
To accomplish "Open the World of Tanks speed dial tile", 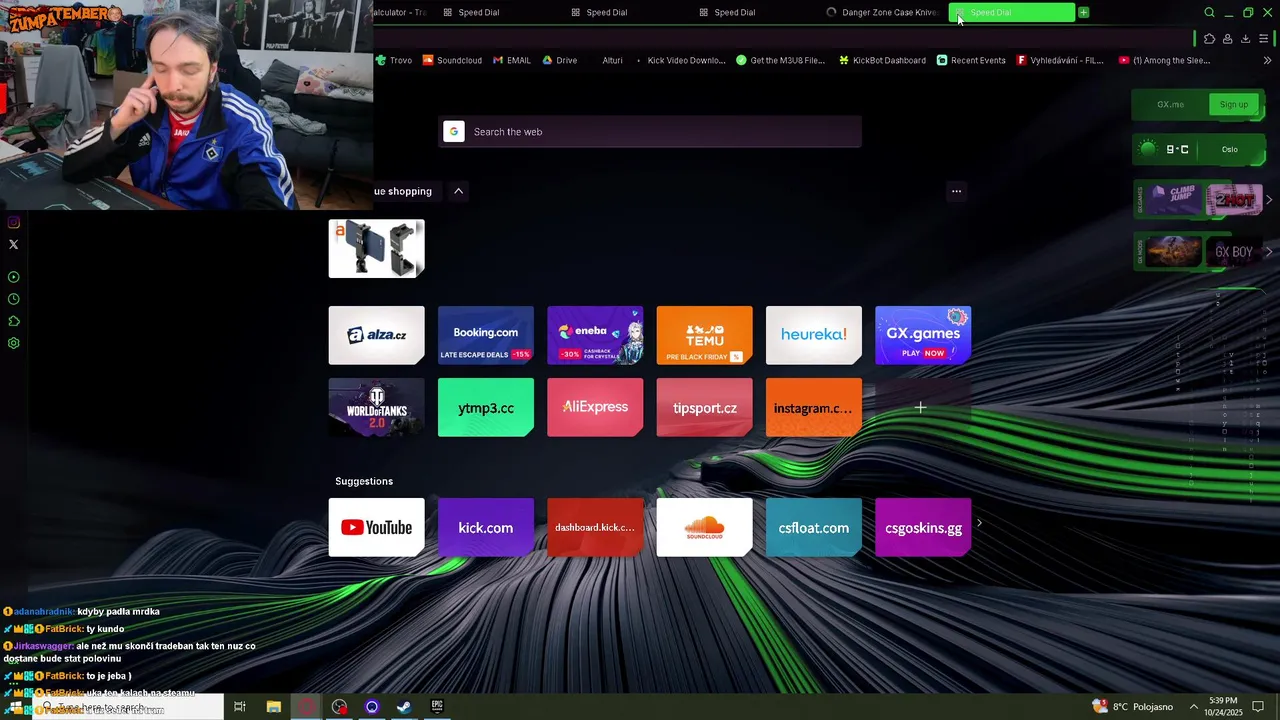I will coord(376,407).
